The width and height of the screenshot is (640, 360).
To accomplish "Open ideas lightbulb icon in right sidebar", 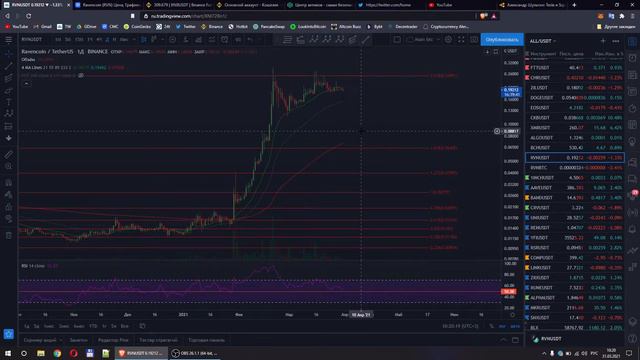I will (x=632, y=142).
